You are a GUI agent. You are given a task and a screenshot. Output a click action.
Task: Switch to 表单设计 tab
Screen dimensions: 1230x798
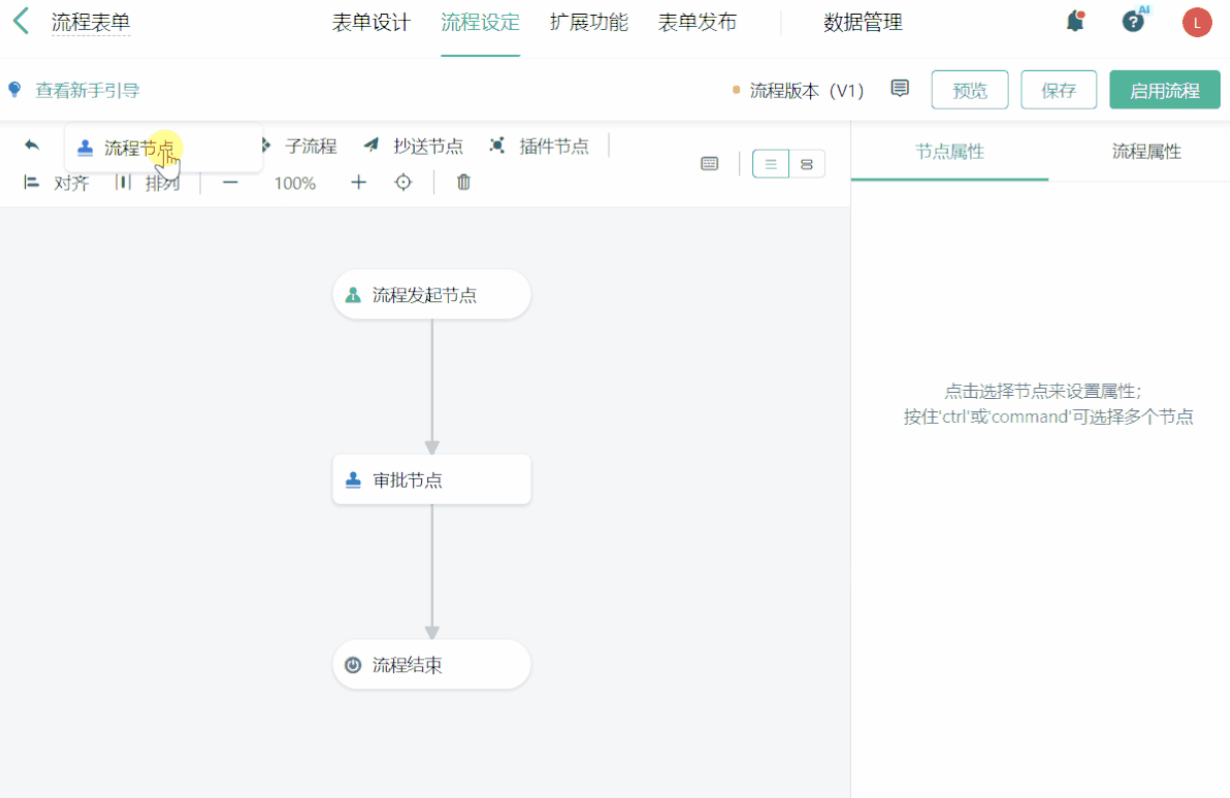(x=371, y=23)
